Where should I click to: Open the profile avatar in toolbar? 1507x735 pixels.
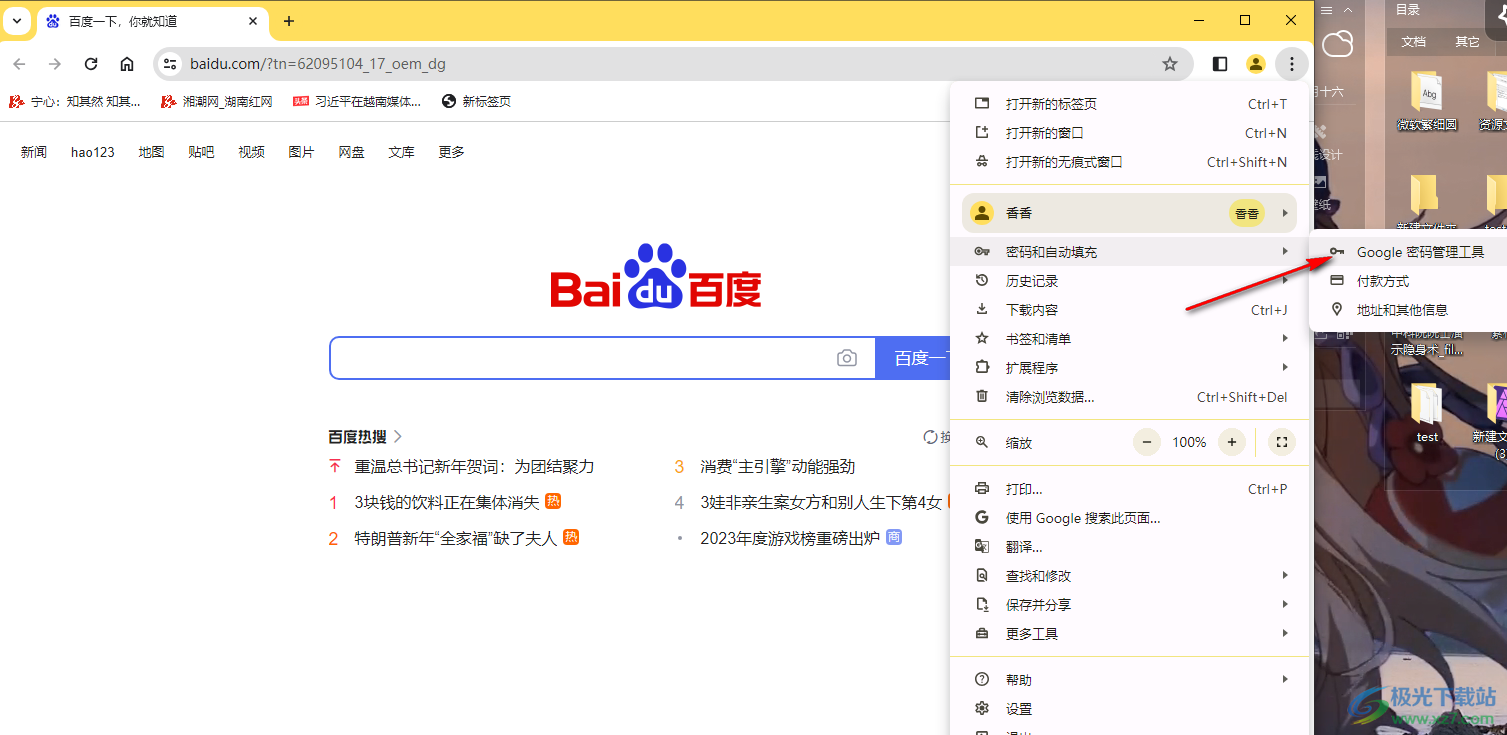click(x=1256, y=64)
